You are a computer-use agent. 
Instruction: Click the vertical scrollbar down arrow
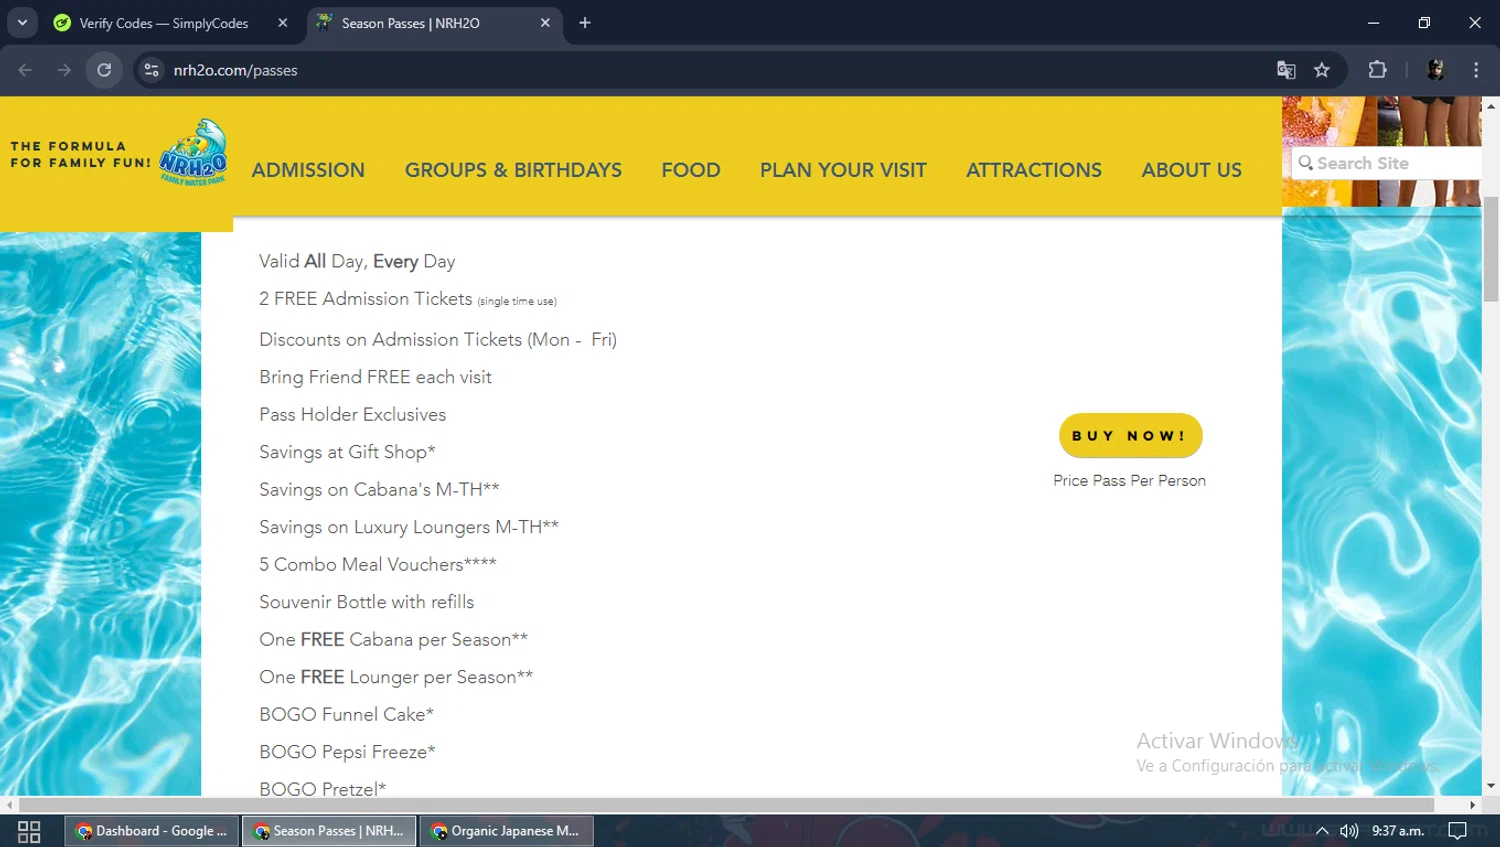point(1491,786)
